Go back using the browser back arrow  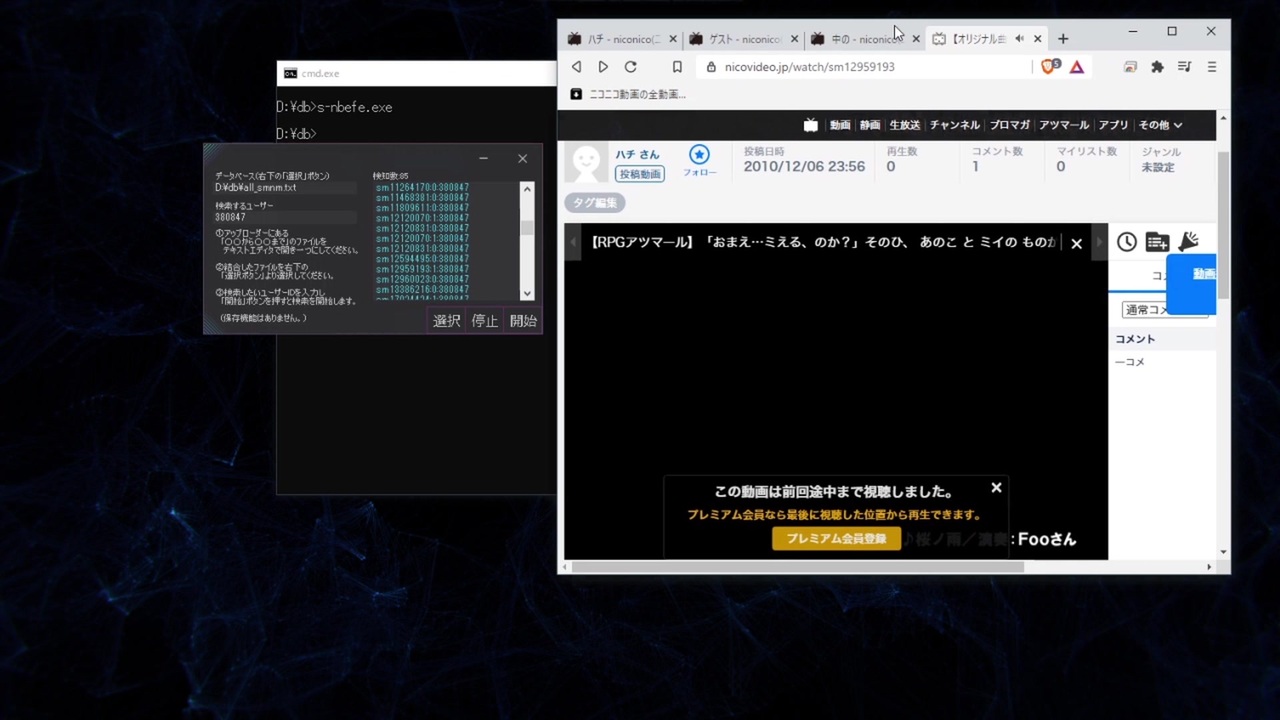(x=576, y=67)
